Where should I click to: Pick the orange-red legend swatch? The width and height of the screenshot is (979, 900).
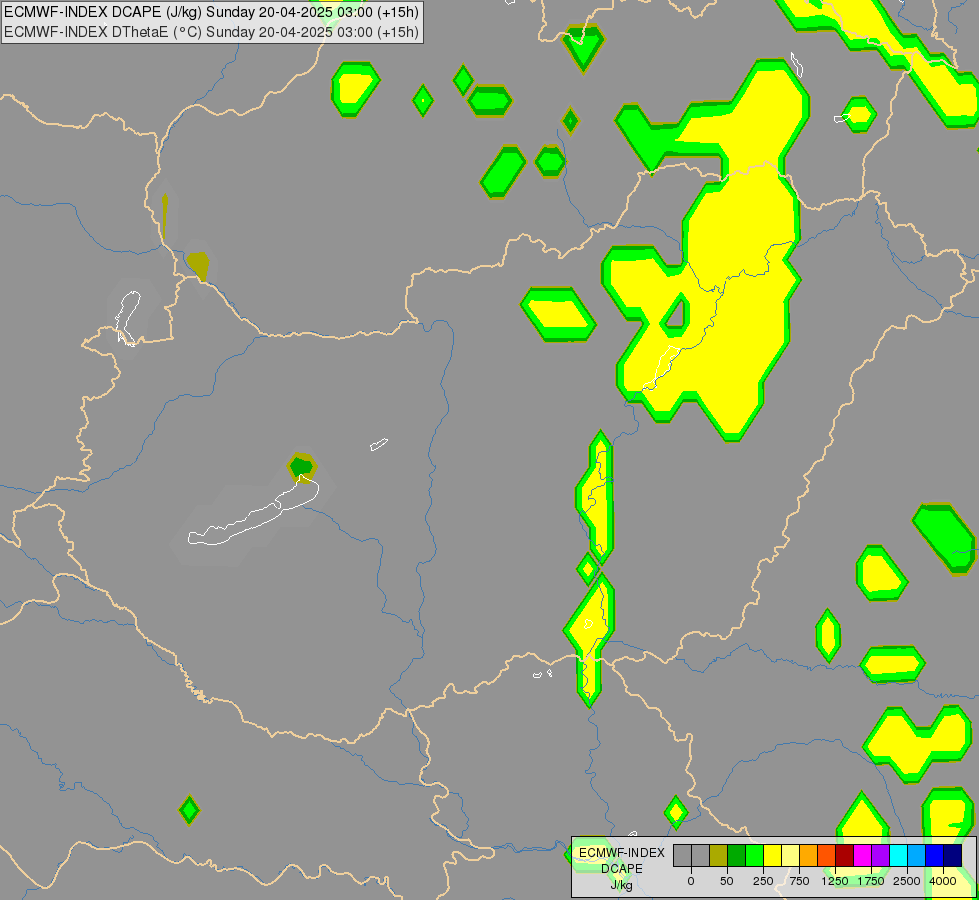point(827,856)
